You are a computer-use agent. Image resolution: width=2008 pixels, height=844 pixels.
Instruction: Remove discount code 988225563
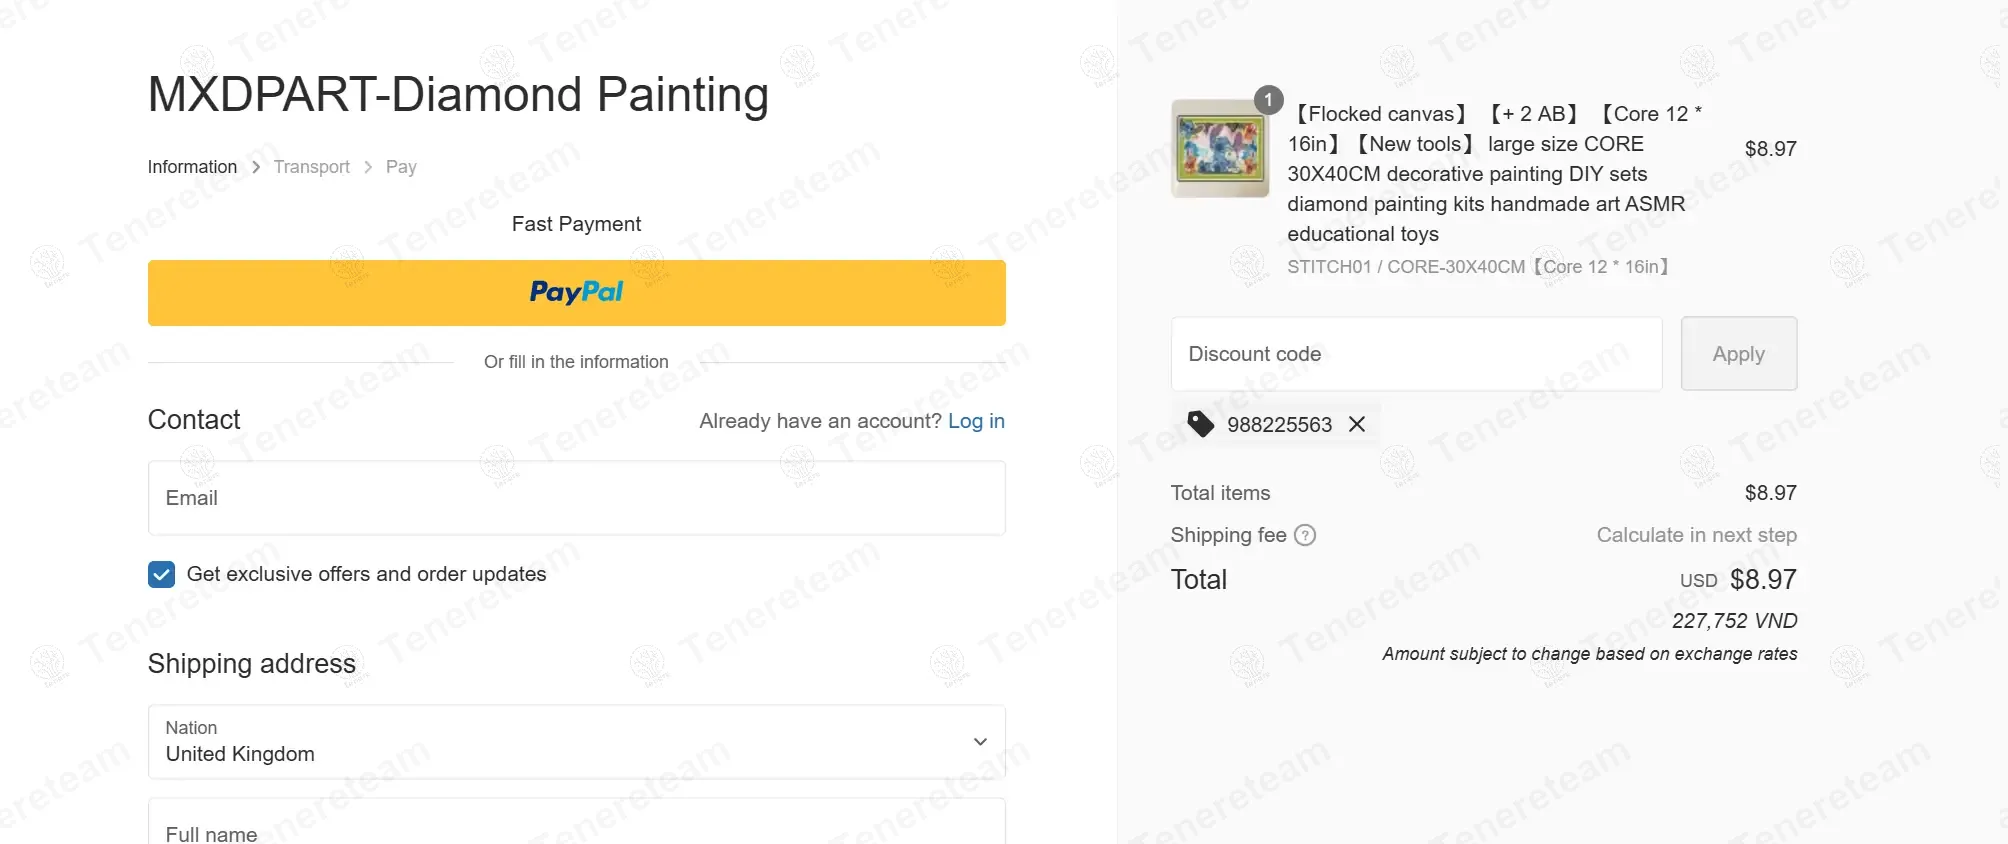coord(1357,424)
